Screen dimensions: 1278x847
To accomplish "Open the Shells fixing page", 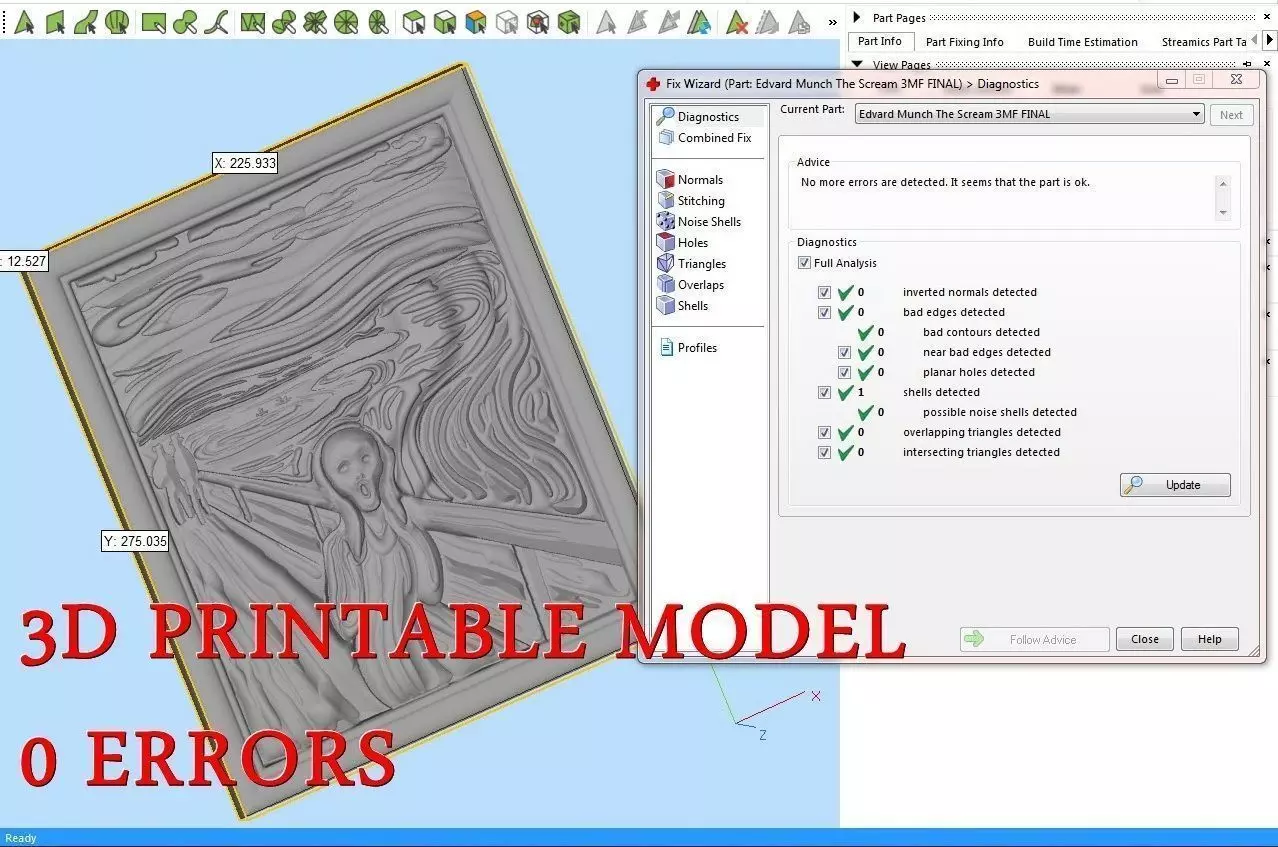I will [683, 306].
